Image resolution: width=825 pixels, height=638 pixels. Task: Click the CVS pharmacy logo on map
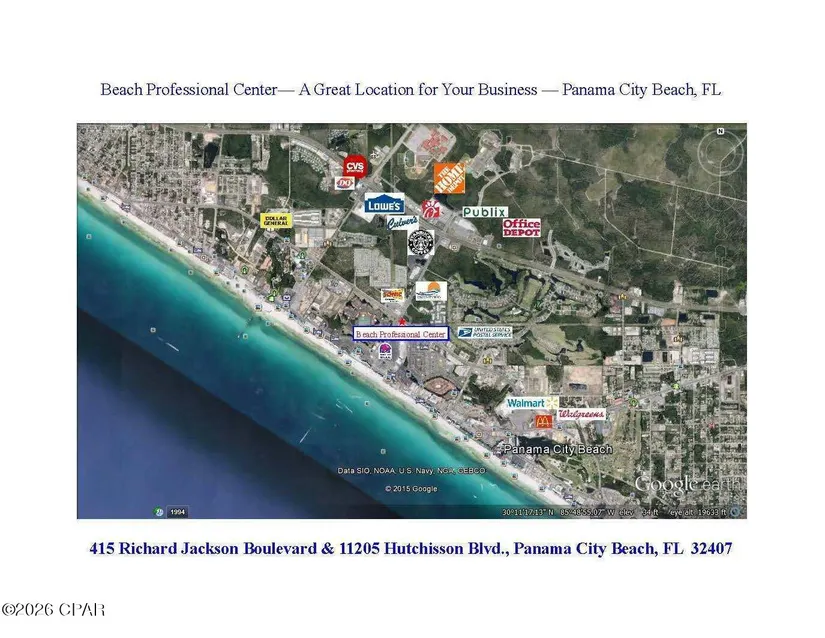pyautogui.click(x=354, y=166)
